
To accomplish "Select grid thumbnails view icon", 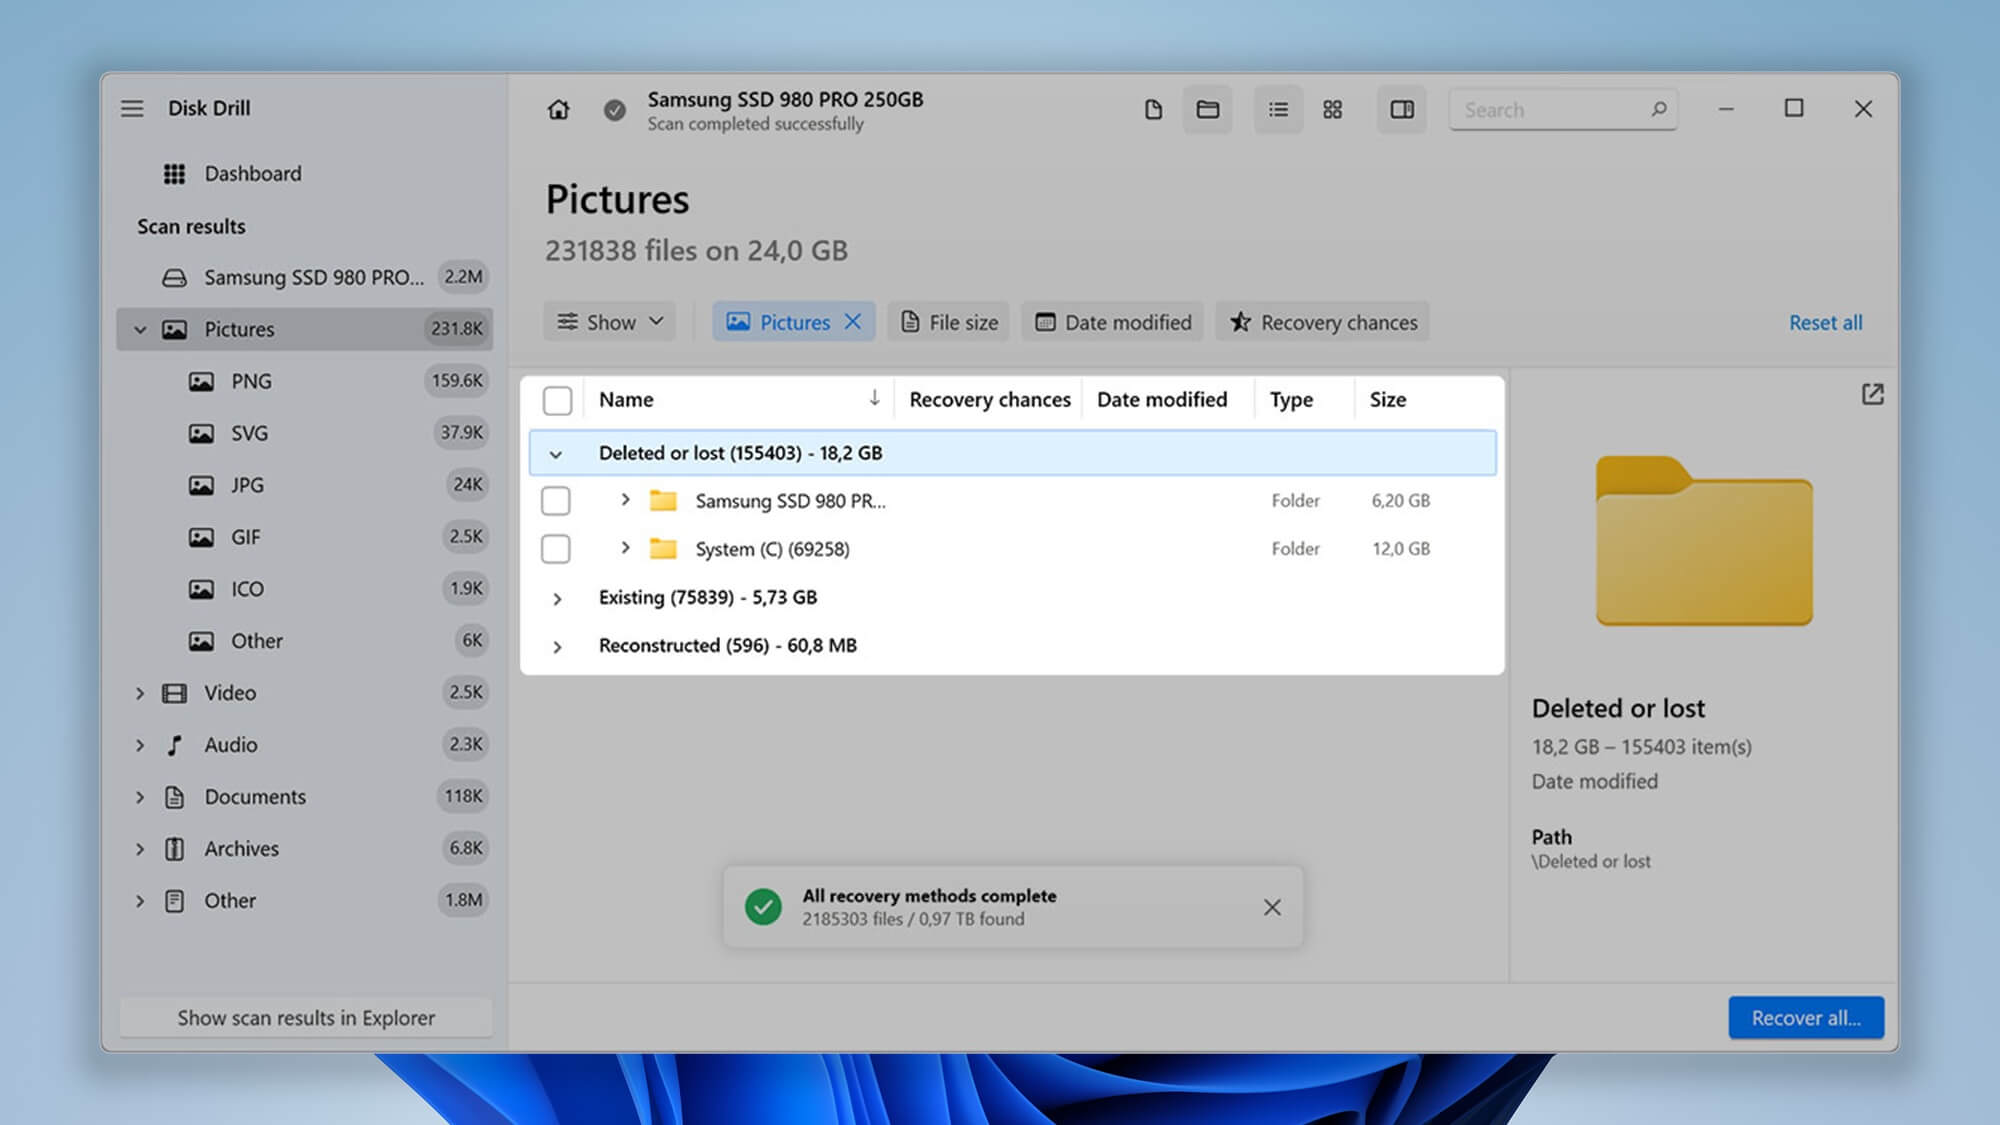I will [x=1332, y=109].
